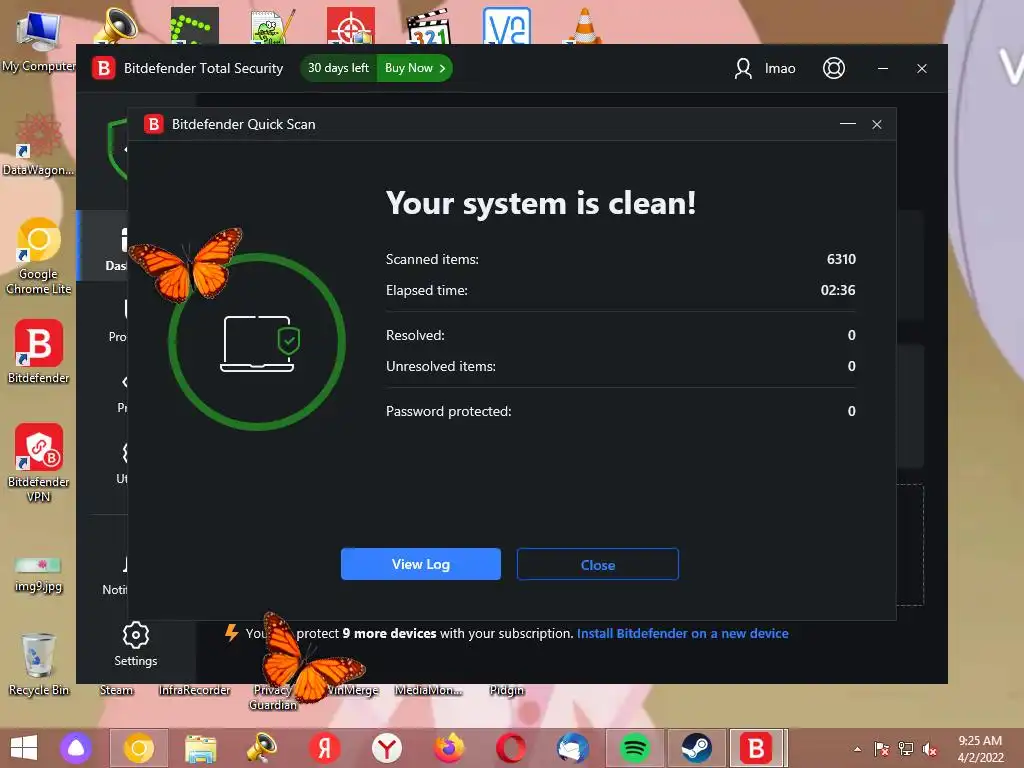Screen dimensions: 1024x768
Task: Launch Yandex Browser Y taskbar icon
Action: tap(387, 748)
